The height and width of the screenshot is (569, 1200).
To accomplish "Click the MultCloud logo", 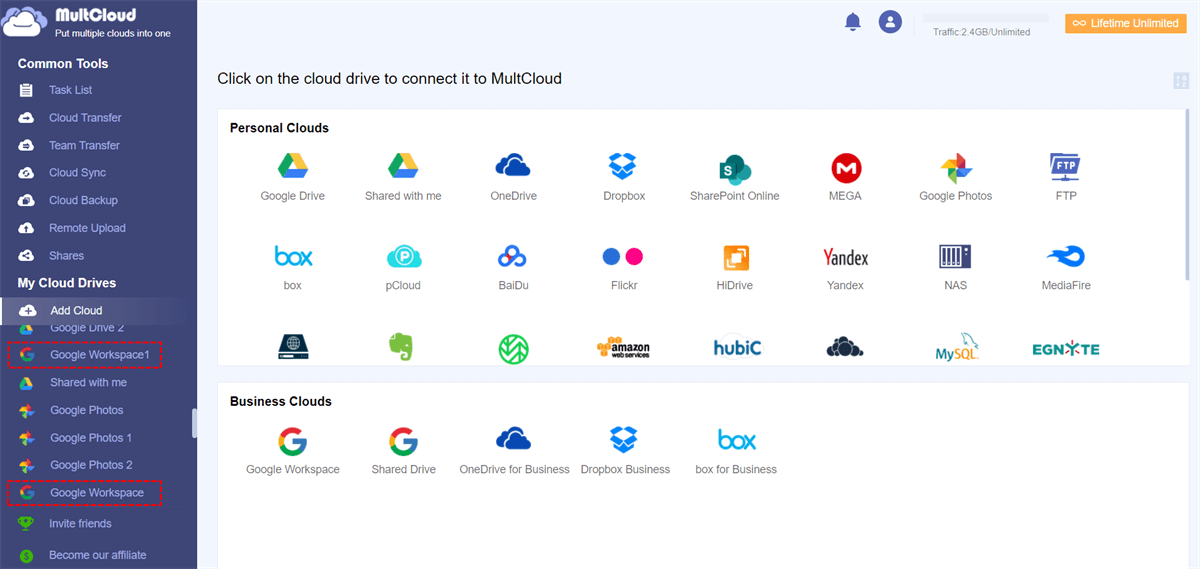I will (x=87, y=23).
